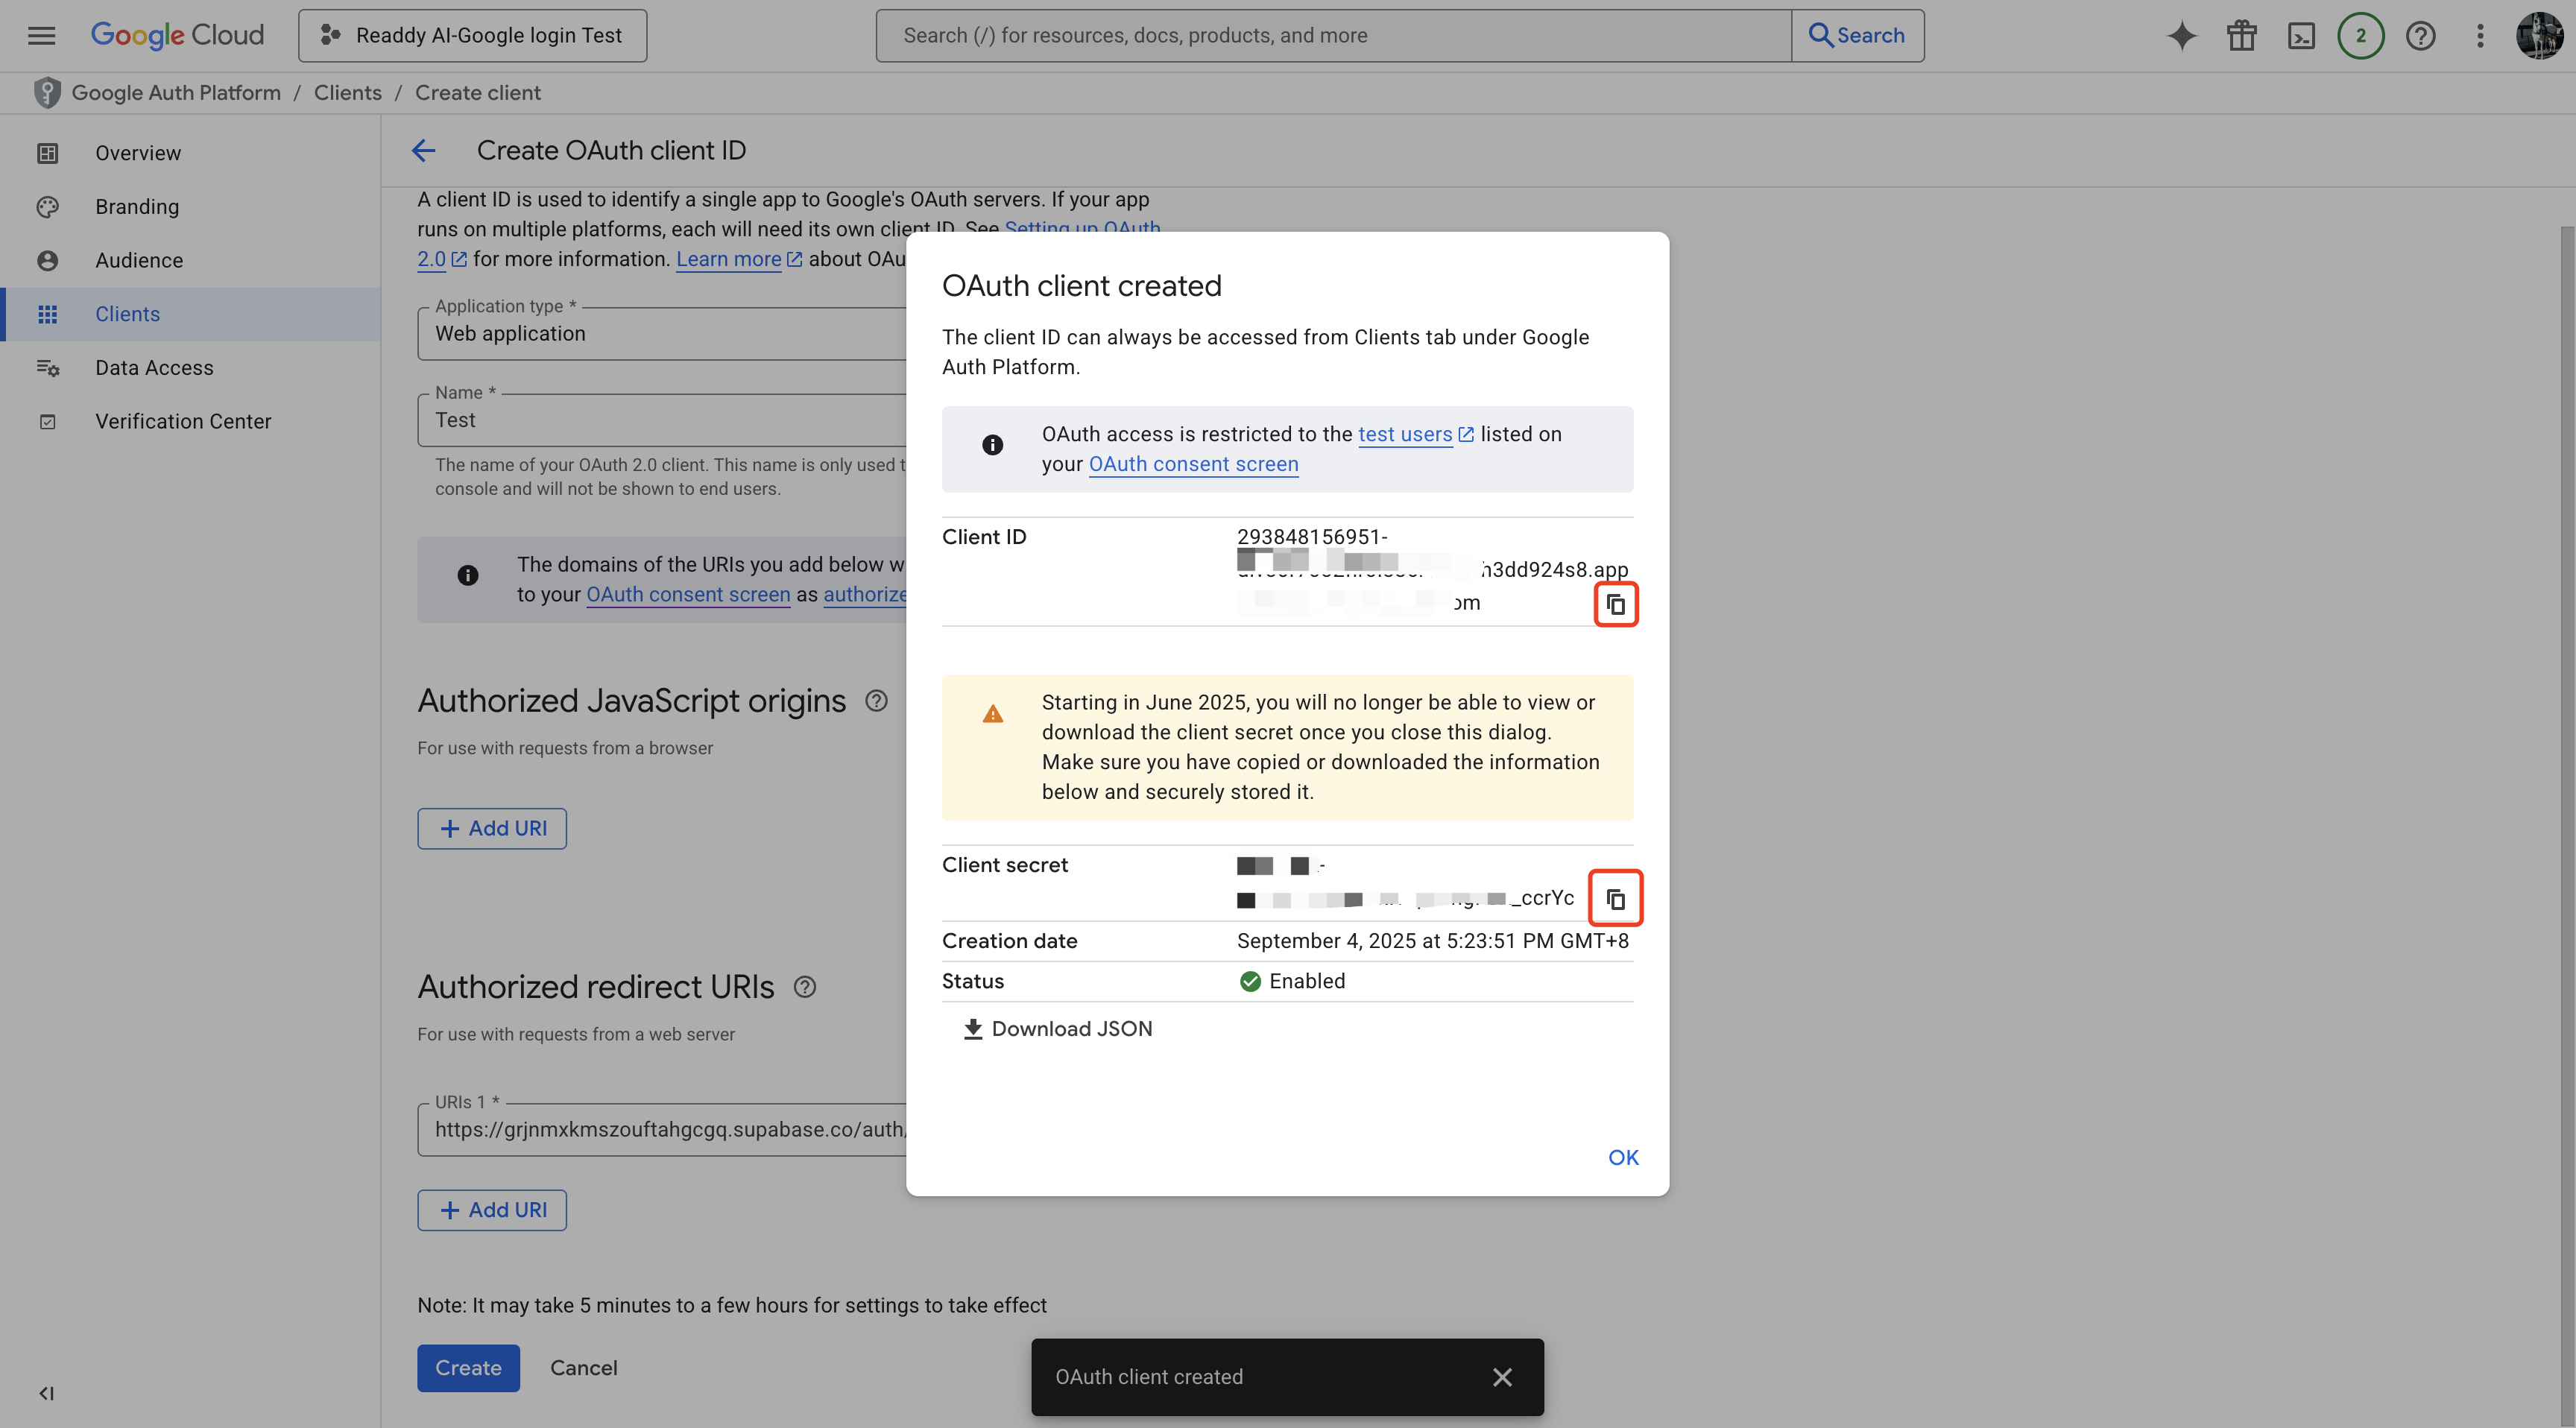Open the help question mark menu

[2420, 36]
